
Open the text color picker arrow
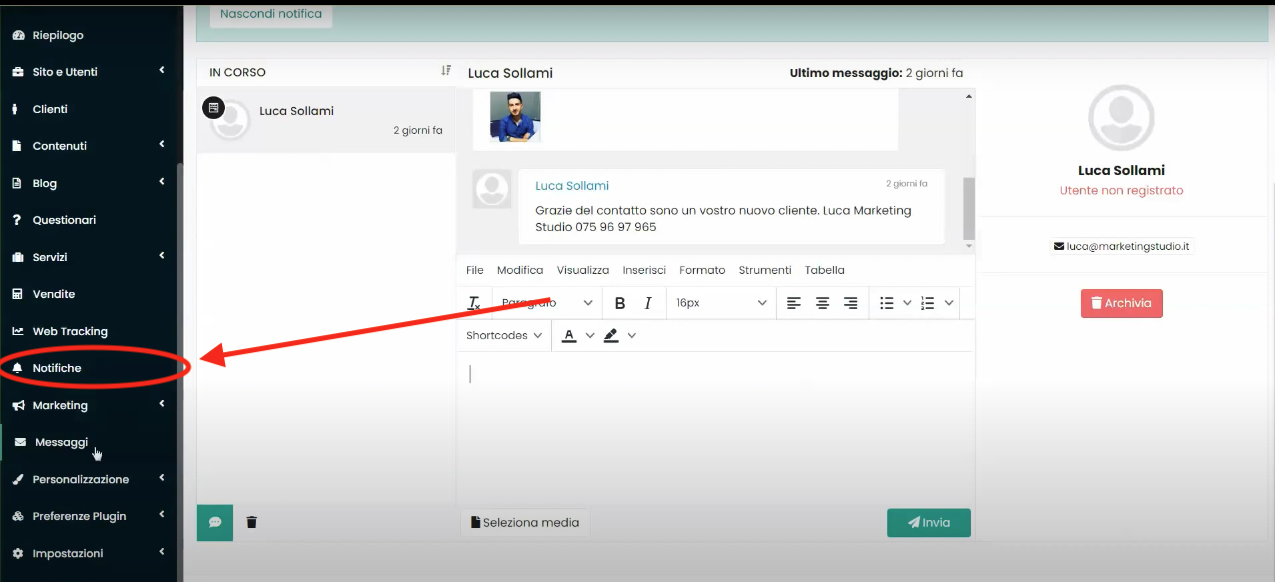click(x=590, y=336)
